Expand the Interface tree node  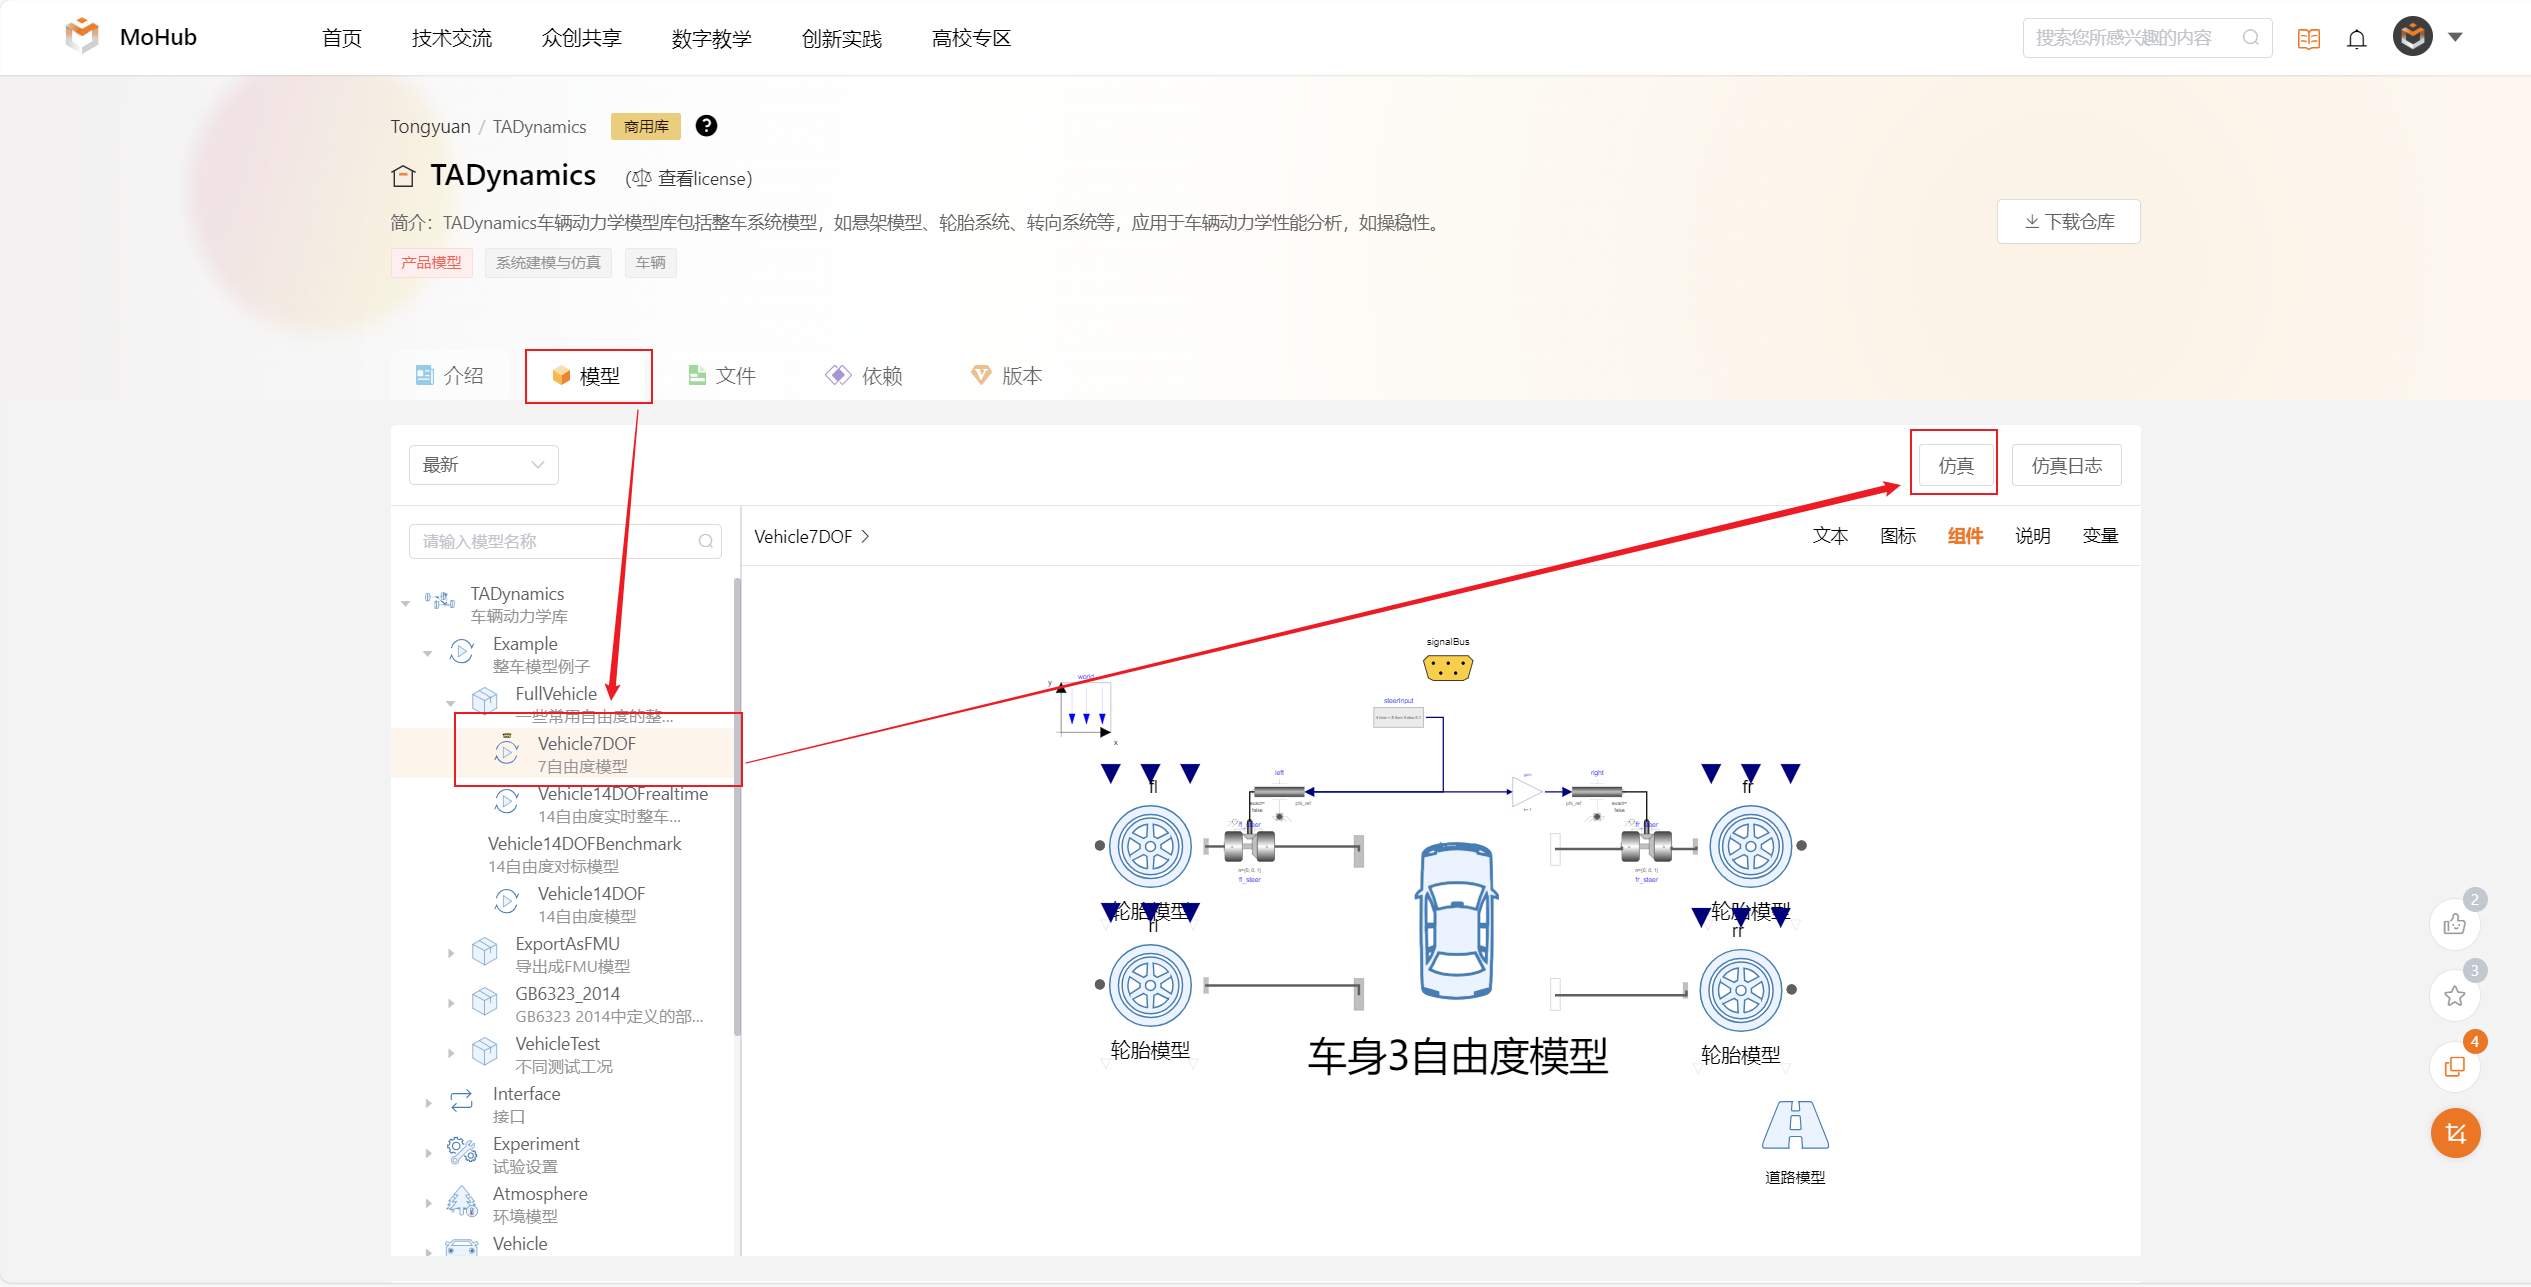pyautogui.click(x=428, y=1104)
